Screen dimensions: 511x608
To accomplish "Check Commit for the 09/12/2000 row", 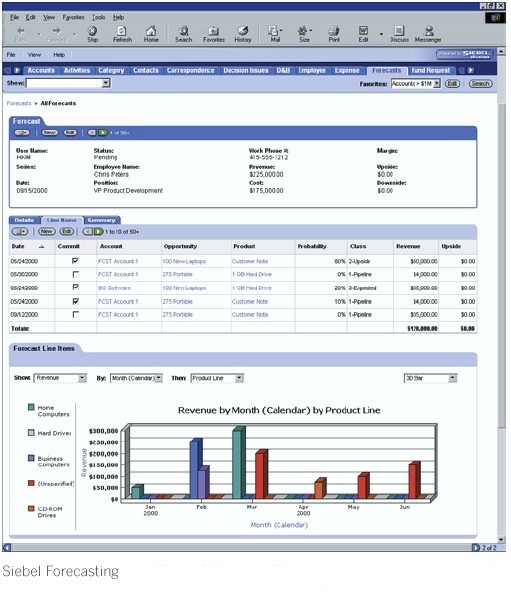I will point(76,314).
